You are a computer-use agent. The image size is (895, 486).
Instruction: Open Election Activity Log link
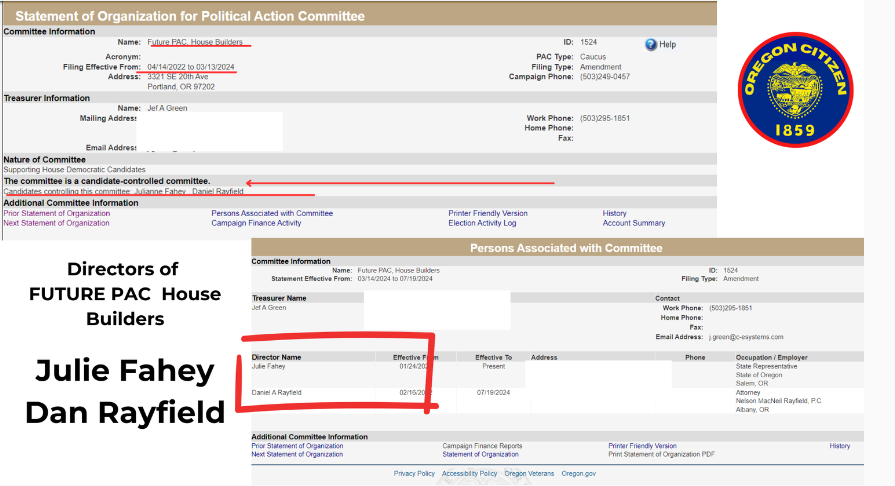[482, 223]
